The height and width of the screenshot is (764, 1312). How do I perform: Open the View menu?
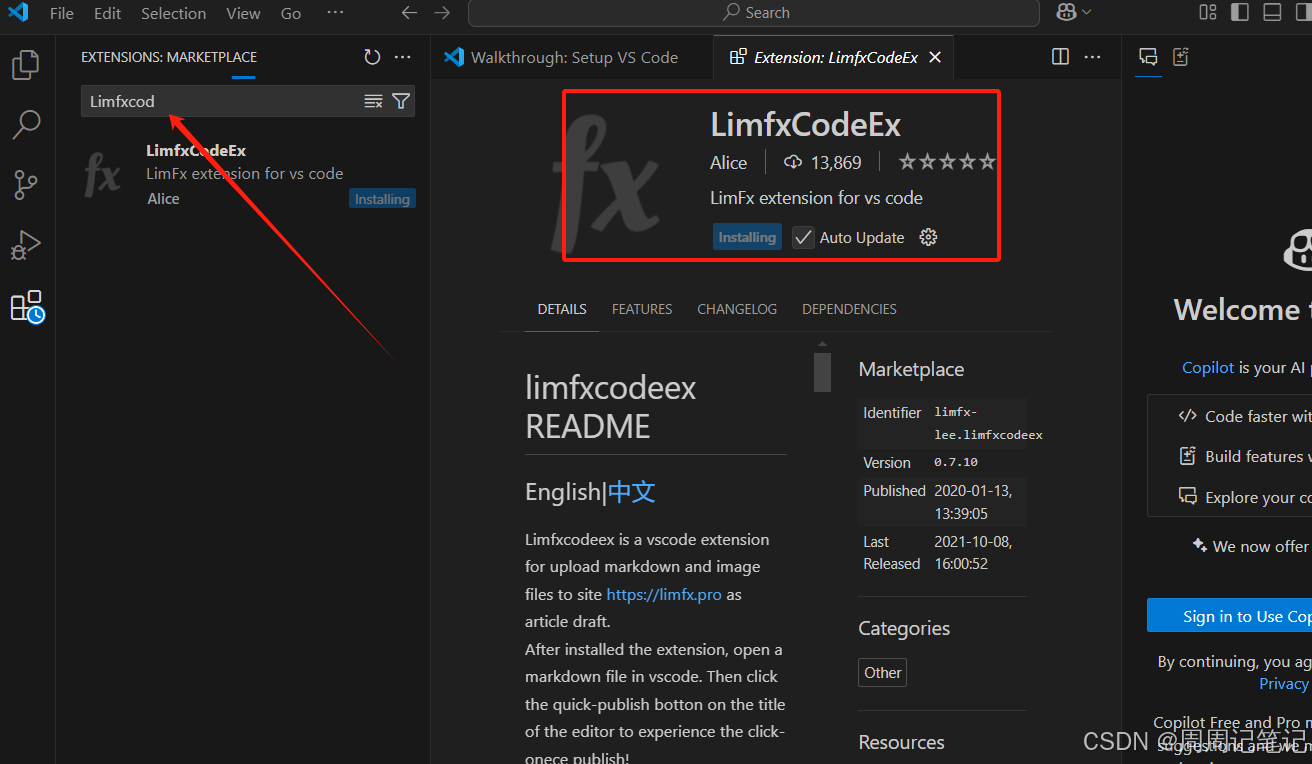tap(243, 13)
